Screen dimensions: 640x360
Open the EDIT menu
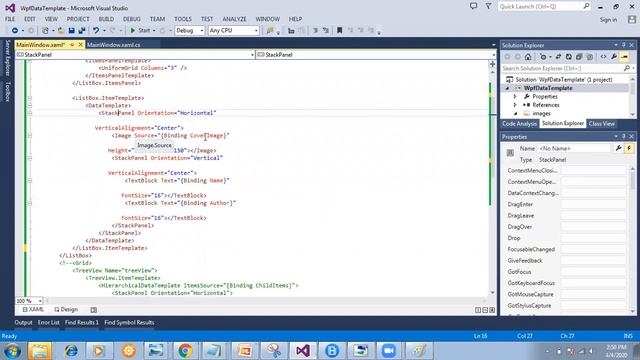[30, 19]
